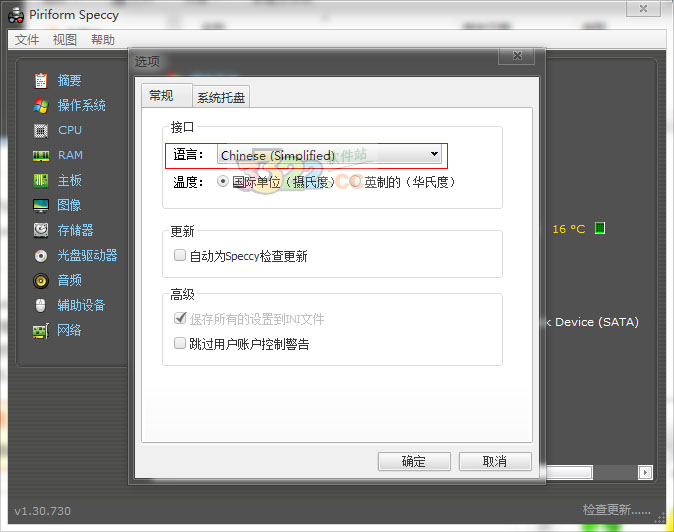674x532 pixels.
Task: Select the 网络 network card icon
Action: [x=41, y=331]
